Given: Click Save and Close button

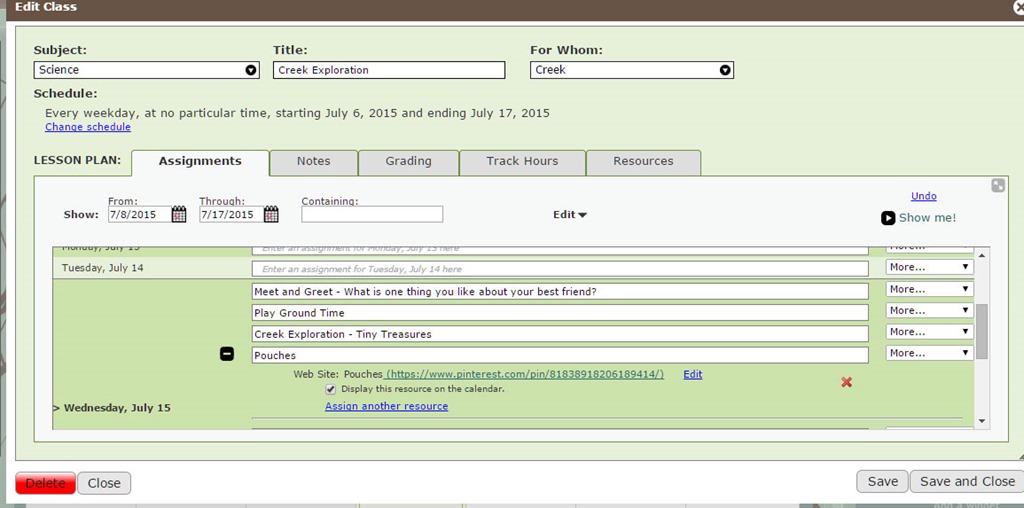Looking at the screenshot, I should 966,481.
